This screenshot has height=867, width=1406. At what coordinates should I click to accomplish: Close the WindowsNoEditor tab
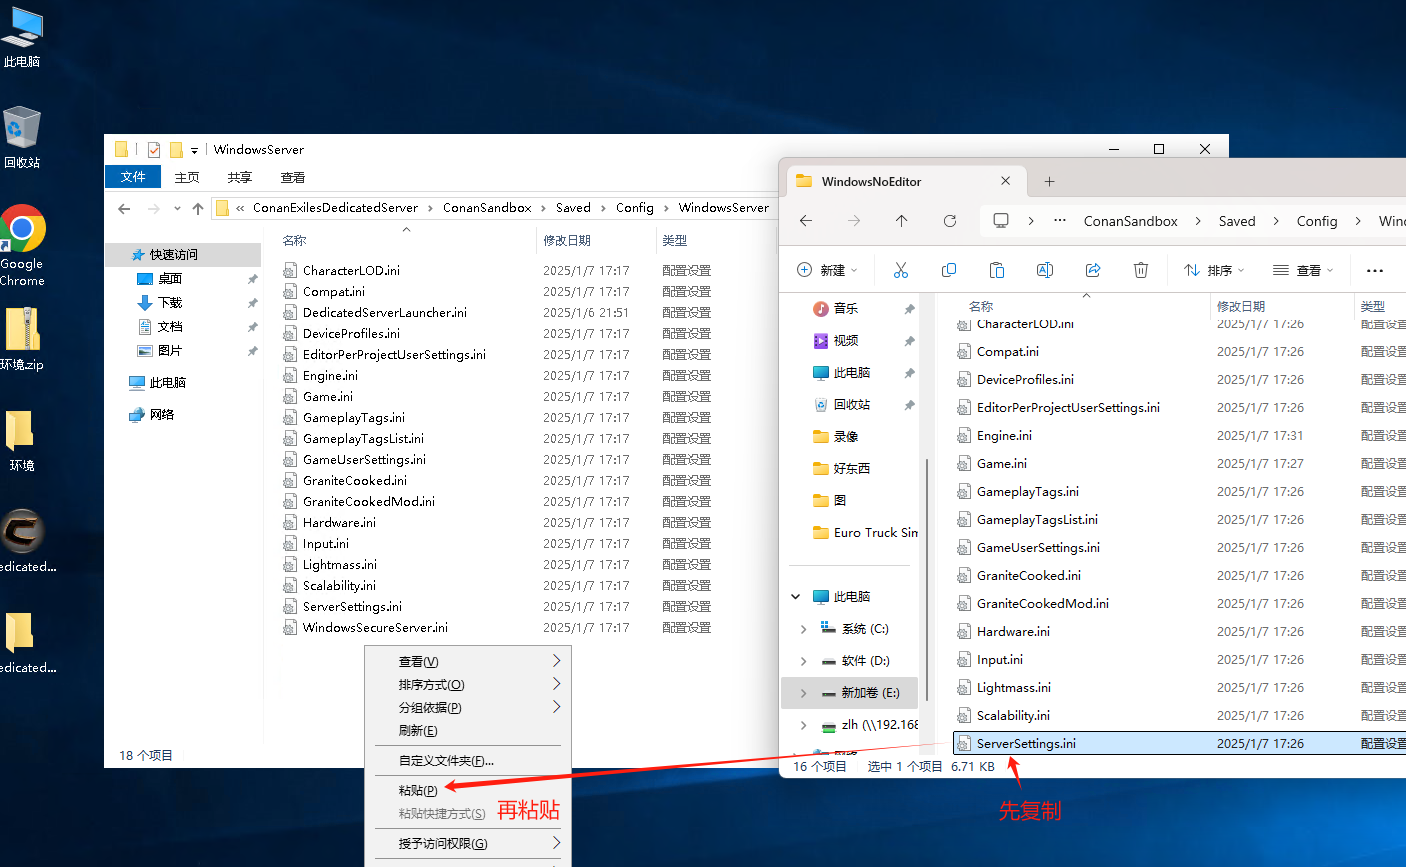pyautogui.click(x=1006, y=181)
